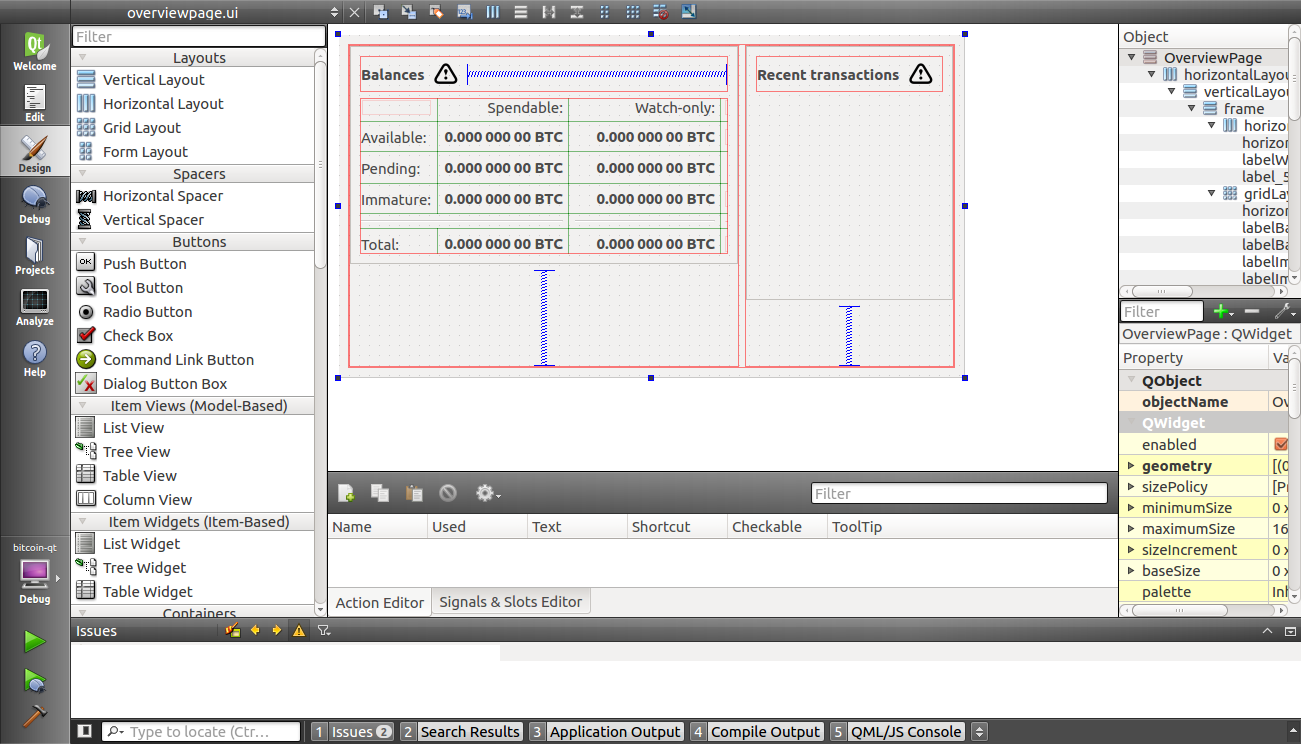Click the Build hammer icon

tap(34, 716)
